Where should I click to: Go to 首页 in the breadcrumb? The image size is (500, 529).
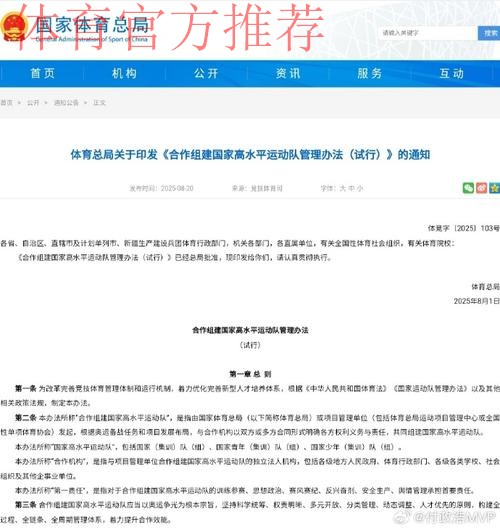click(x=6, y=103)
